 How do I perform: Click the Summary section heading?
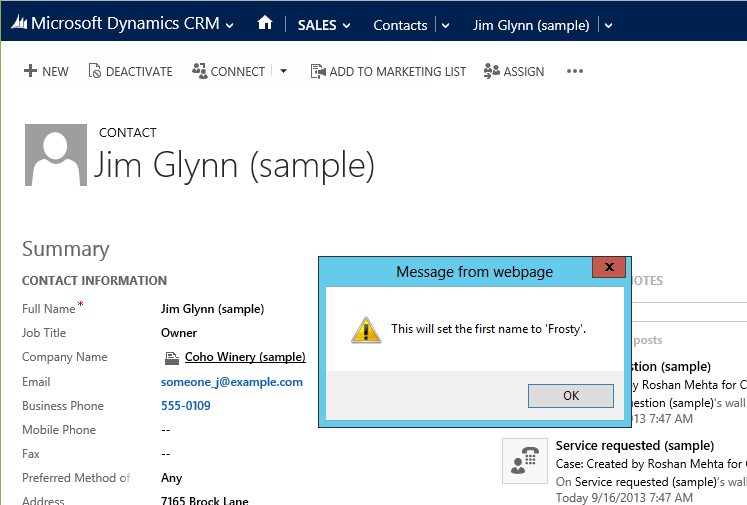coord(66,249)
